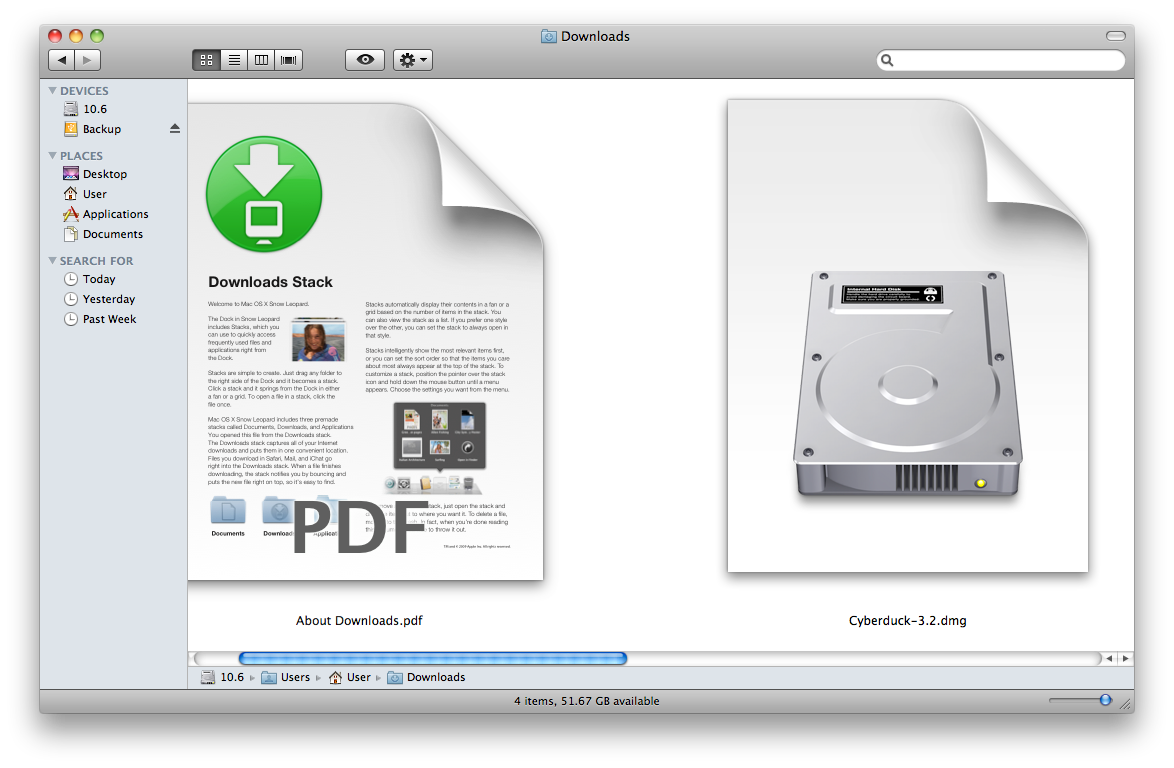Switch to list view

tap(234, 60)
